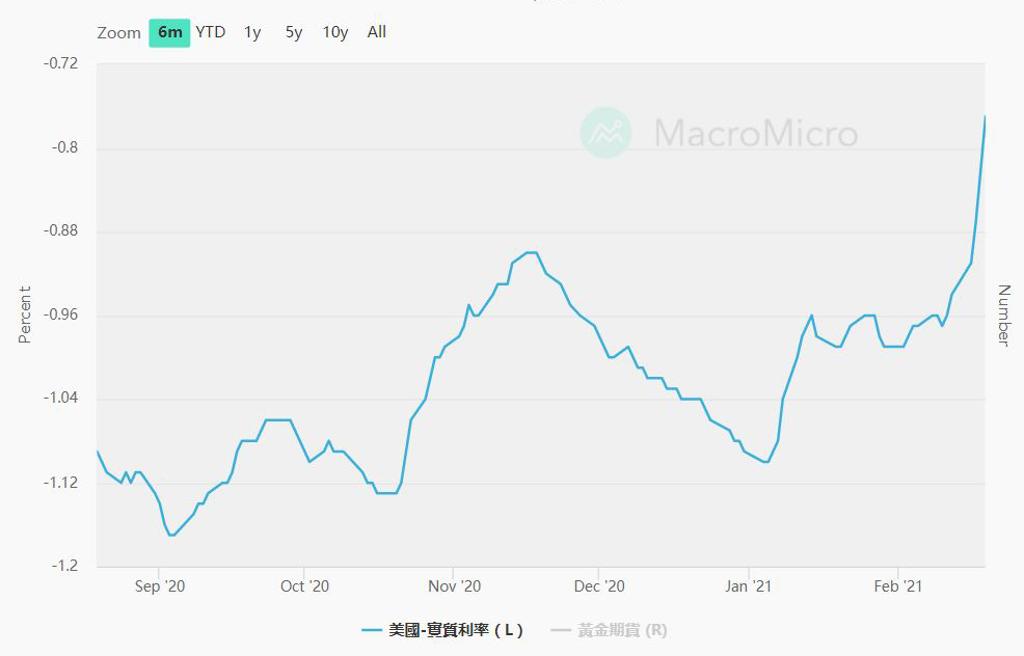Viewport: 1024px width, 656px height.
Task: Show All data in zoom
Action: coord(376,32)
